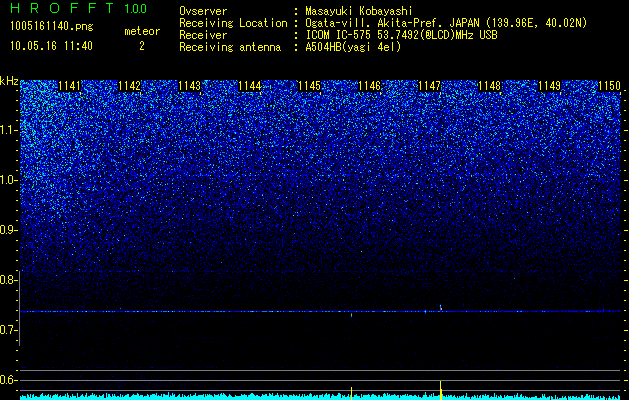Screen dimensions: 629x400
Task: Click the observer name Masayuki Kobayashi
Action: [x=358, y=11]
